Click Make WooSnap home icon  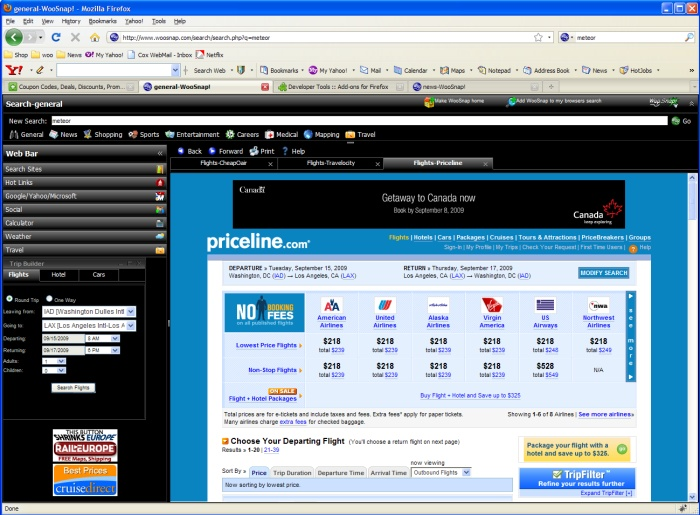pyautogui.click(x=429, y=102)
